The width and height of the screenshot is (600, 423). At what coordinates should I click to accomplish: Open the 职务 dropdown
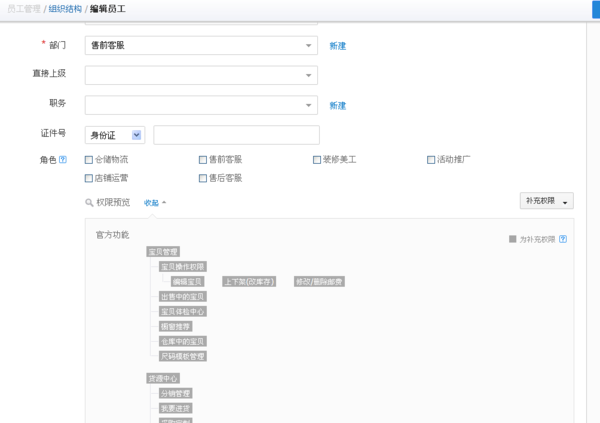coord(201,105)
